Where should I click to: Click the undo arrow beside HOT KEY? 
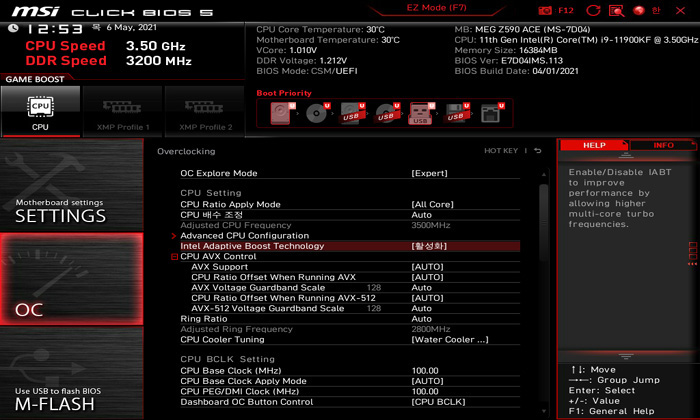click(x=537, y=151)
